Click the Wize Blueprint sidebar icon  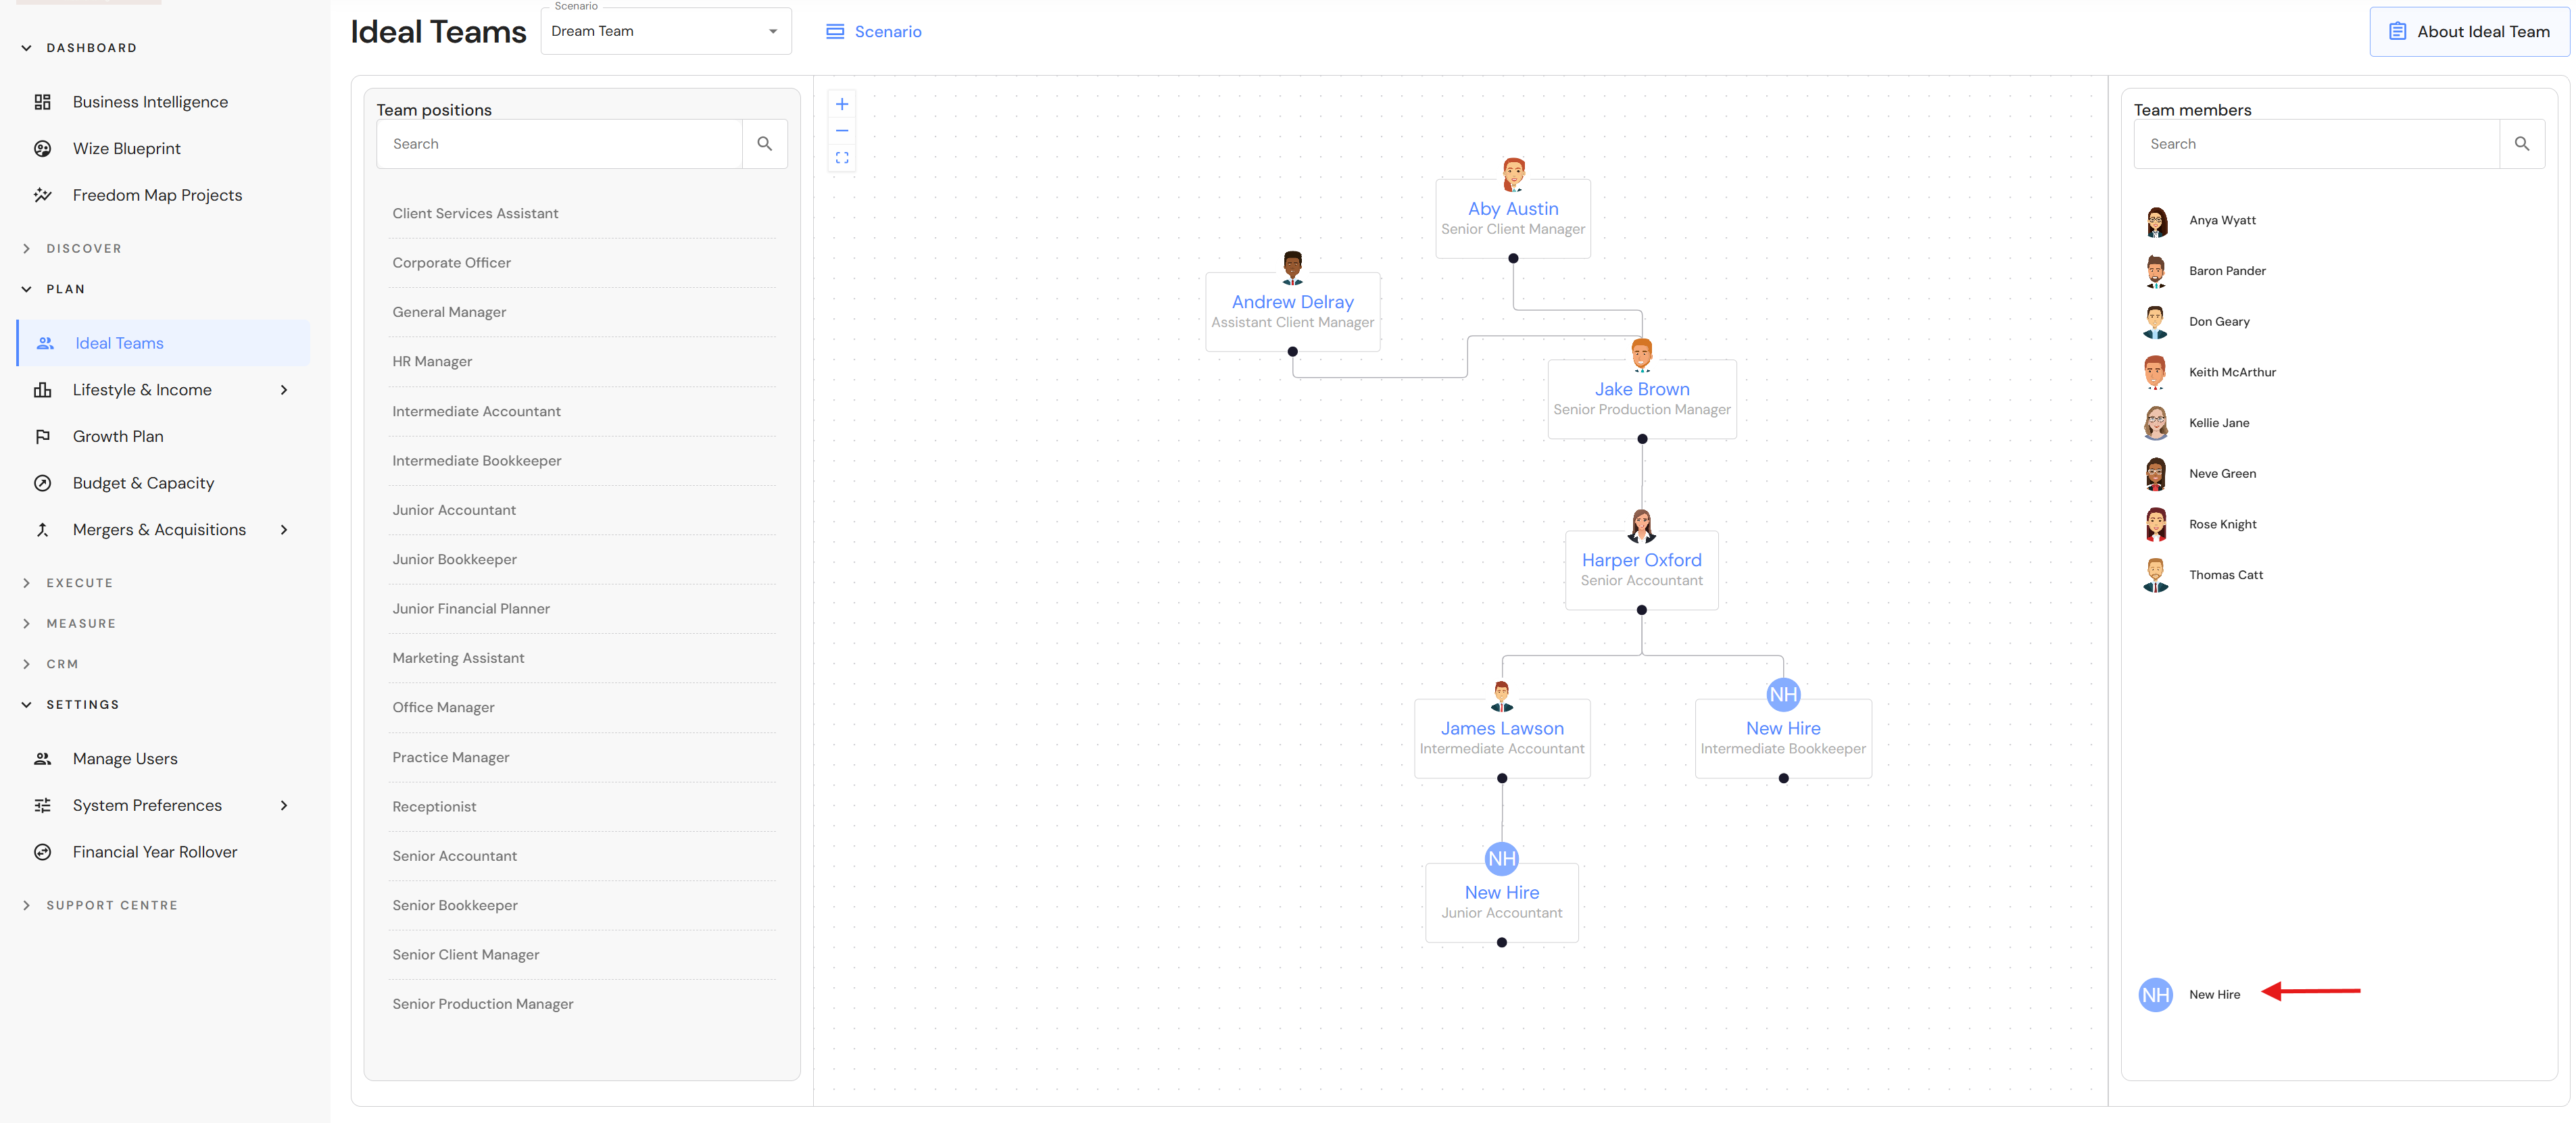pyautogui.click(x=43, y=149)
